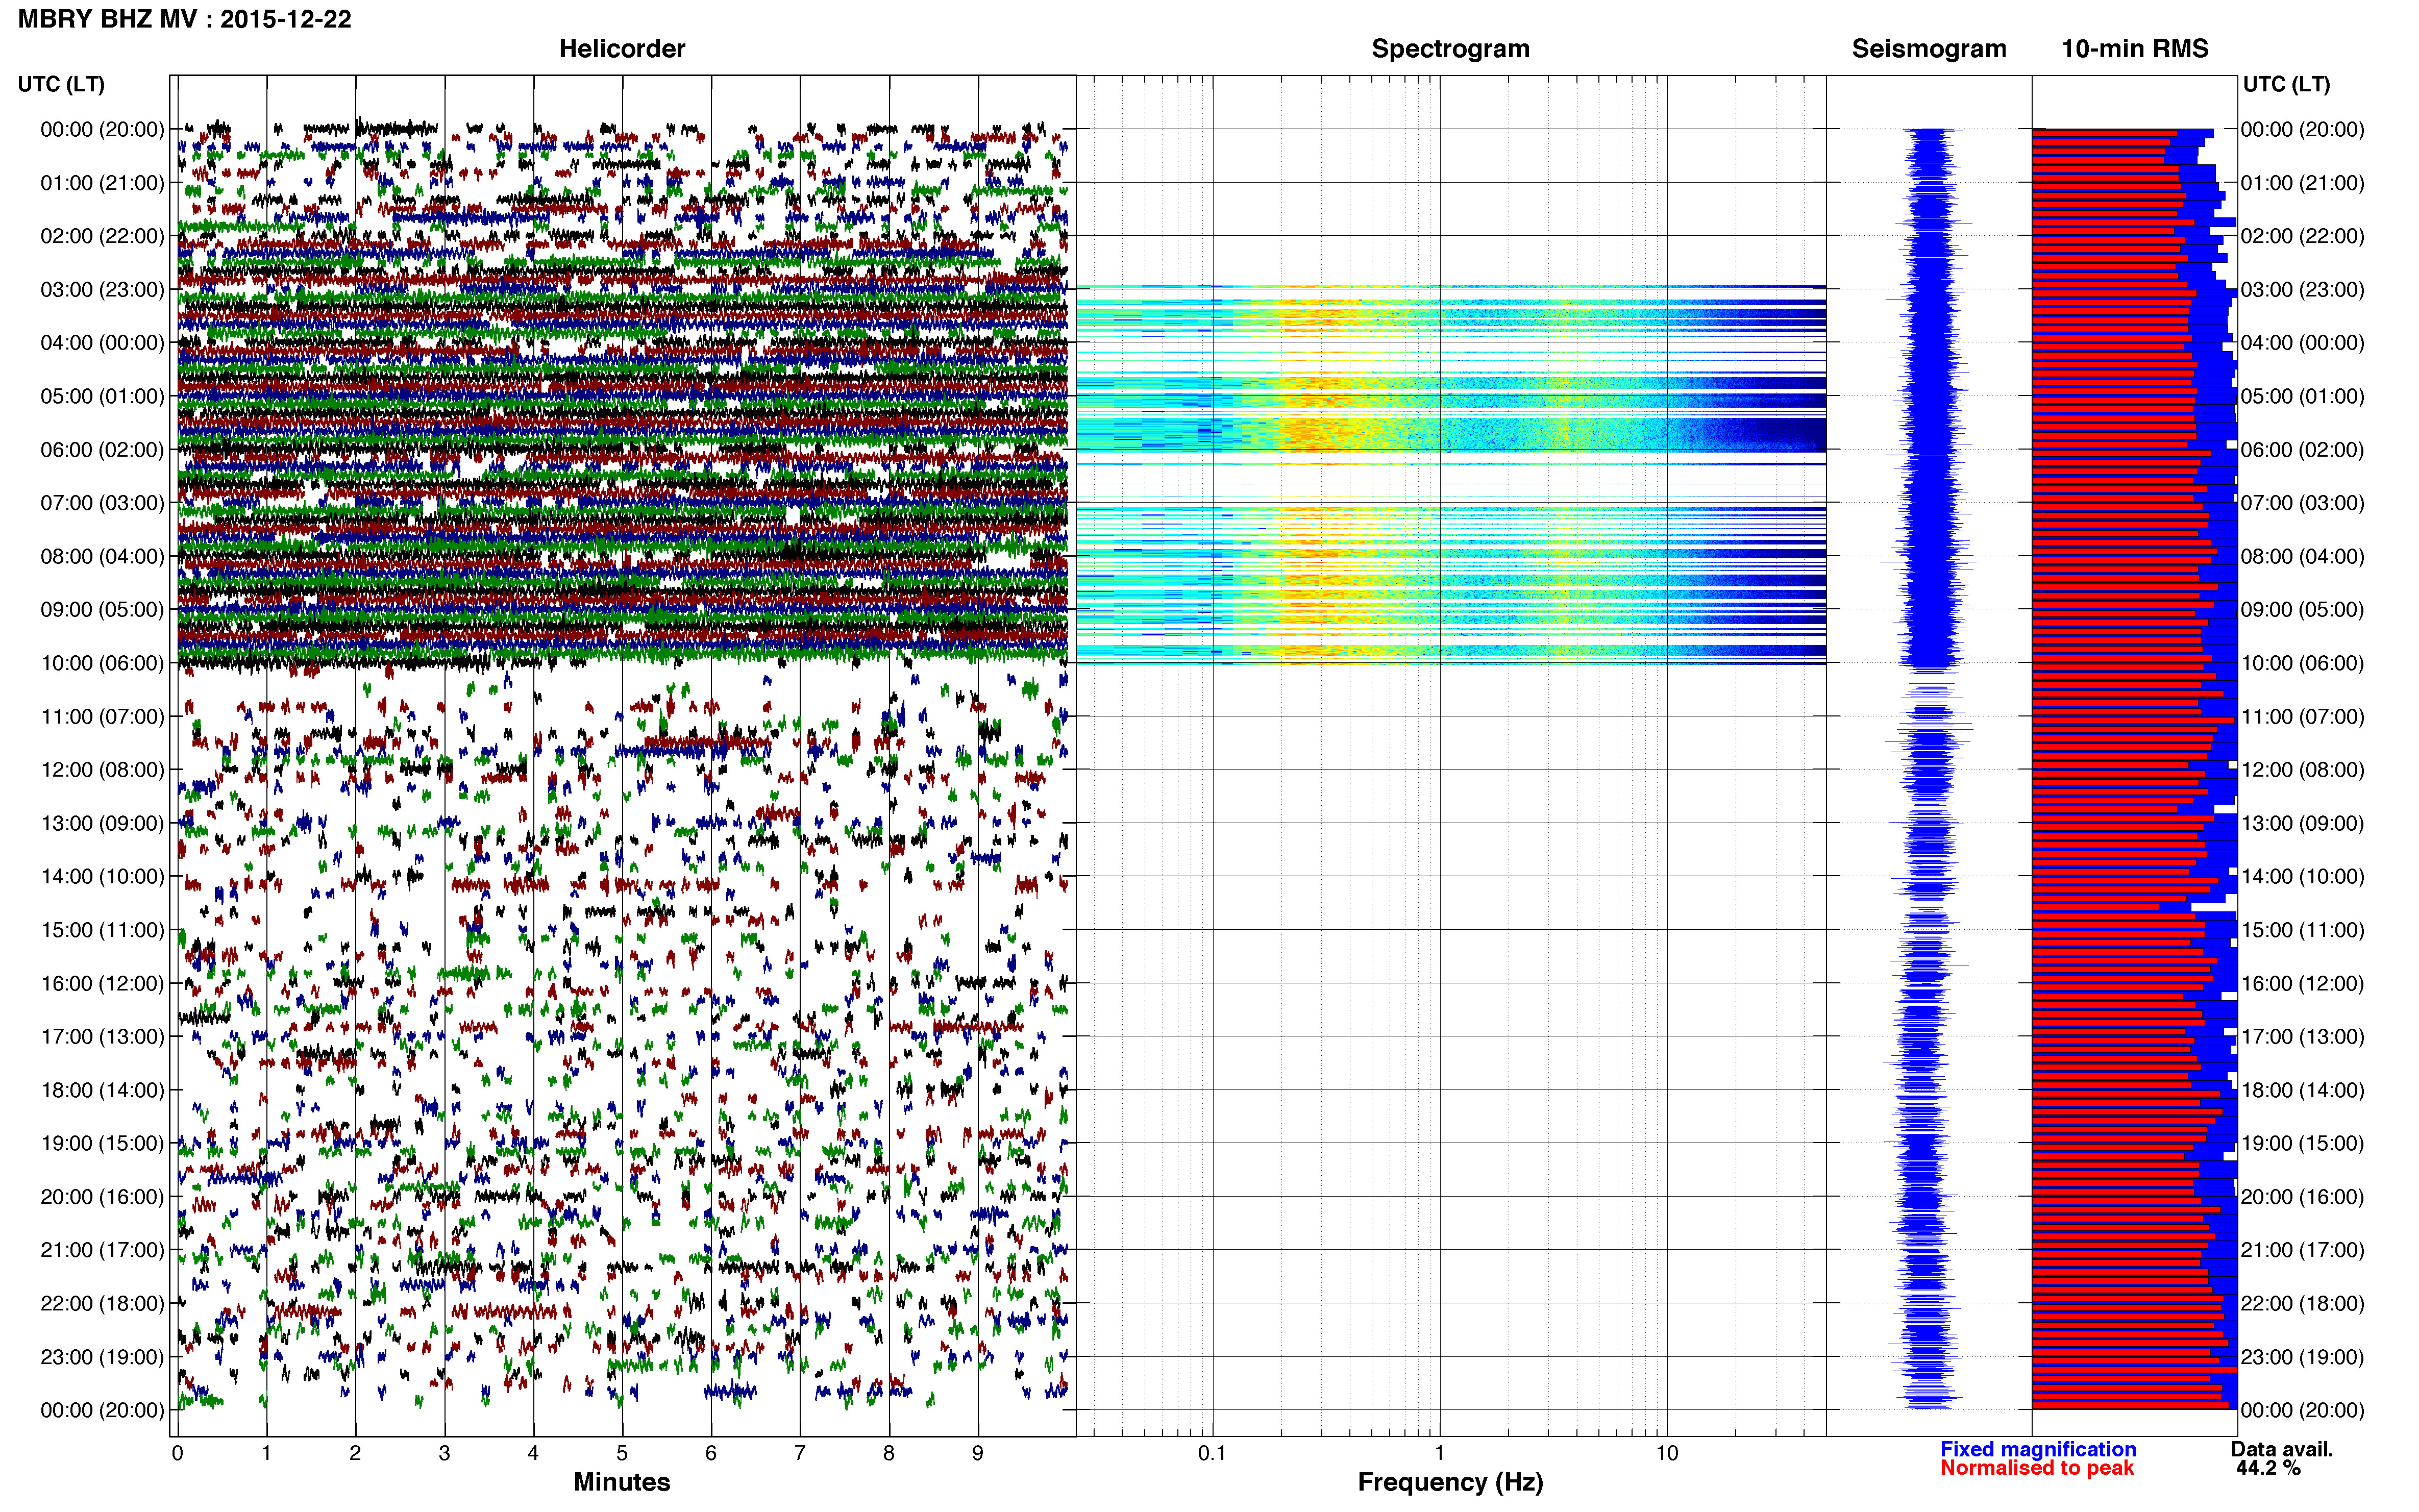Click 17:00 (13:00) on the Helicorder time axis
The height and width of the screenshot is (1512, 2419).
click(102, 1037)
